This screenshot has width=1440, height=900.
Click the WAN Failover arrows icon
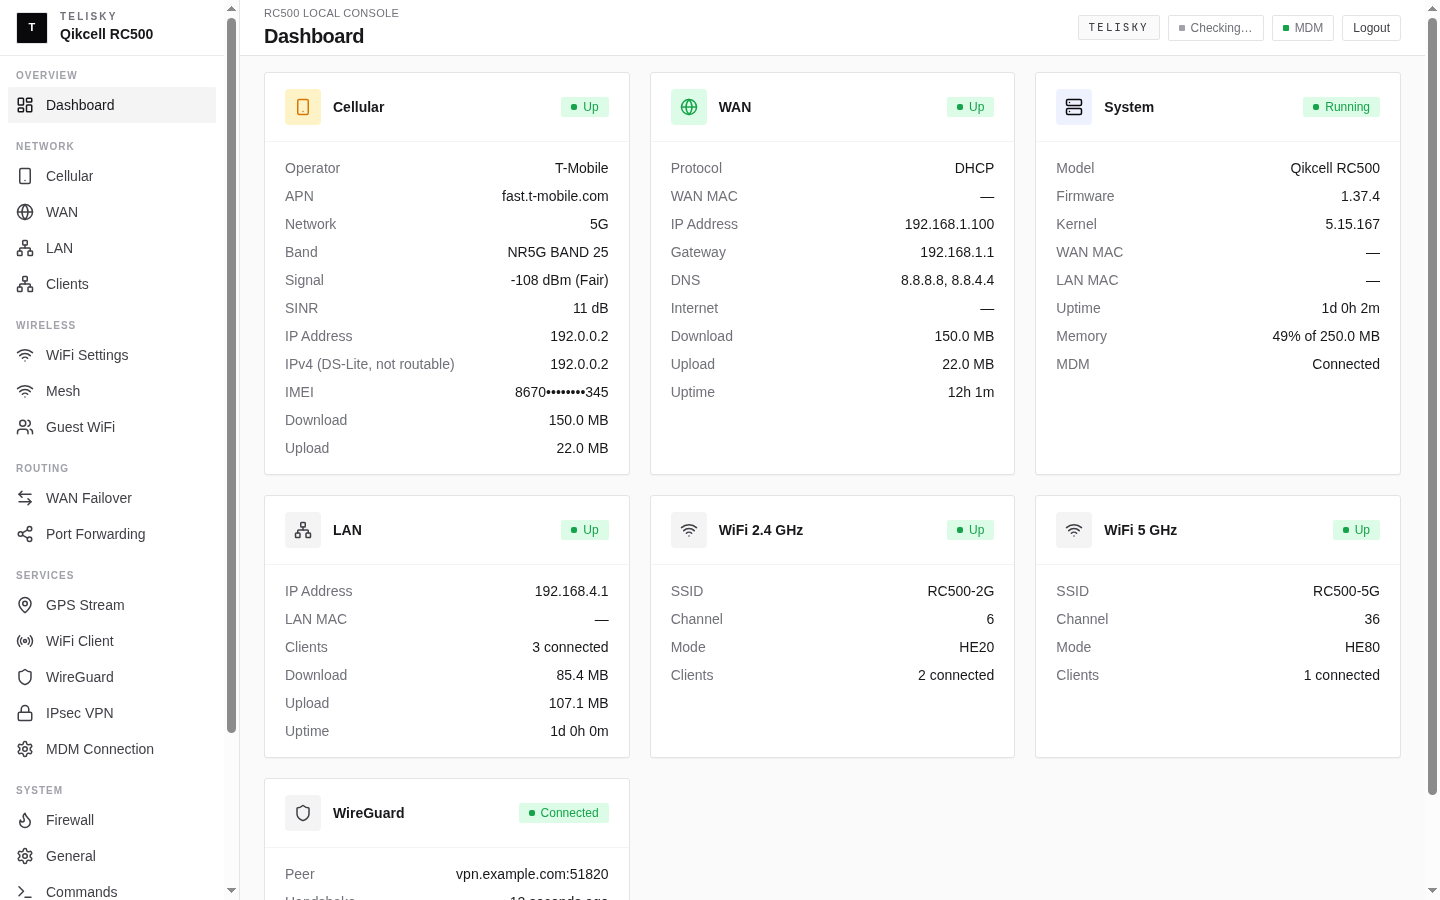click(25, 498)
